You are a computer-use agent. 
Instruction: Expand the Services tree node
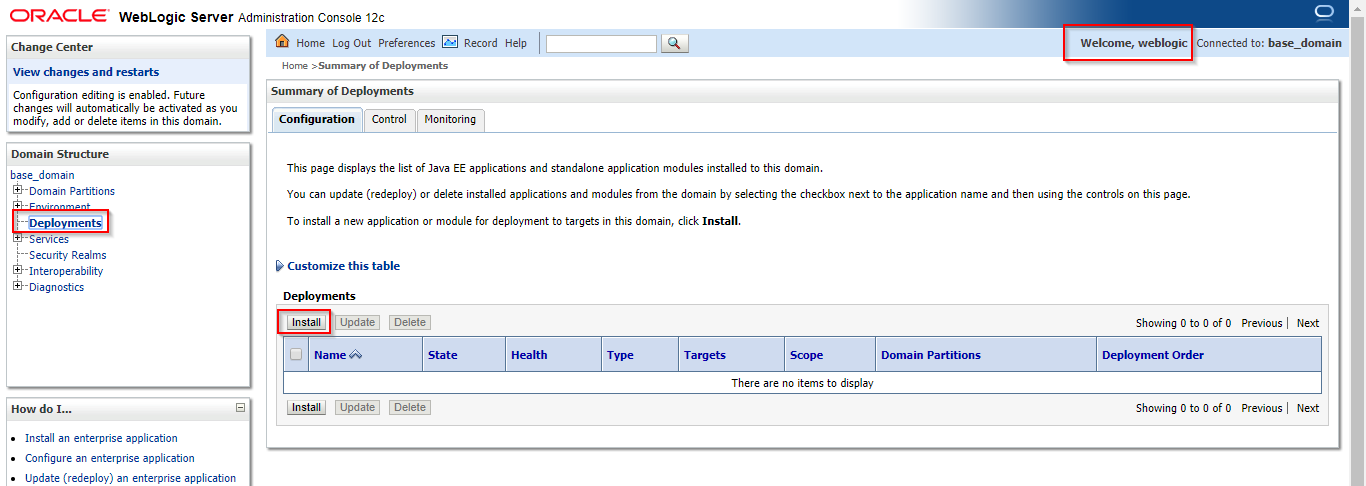coord(18,238)
